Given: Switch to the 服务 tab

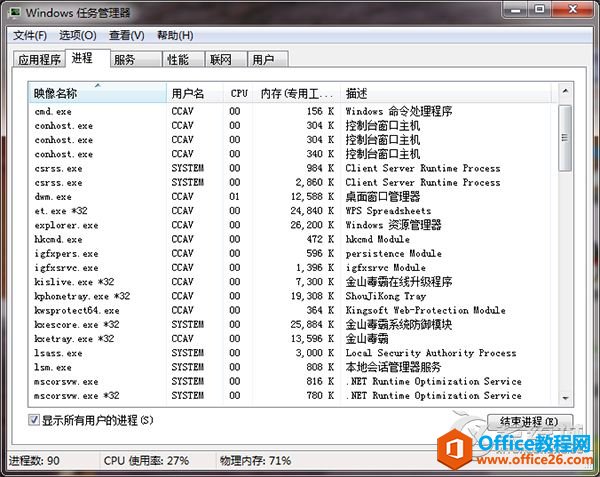Looking at the screenshot, I should click(136, 60).
